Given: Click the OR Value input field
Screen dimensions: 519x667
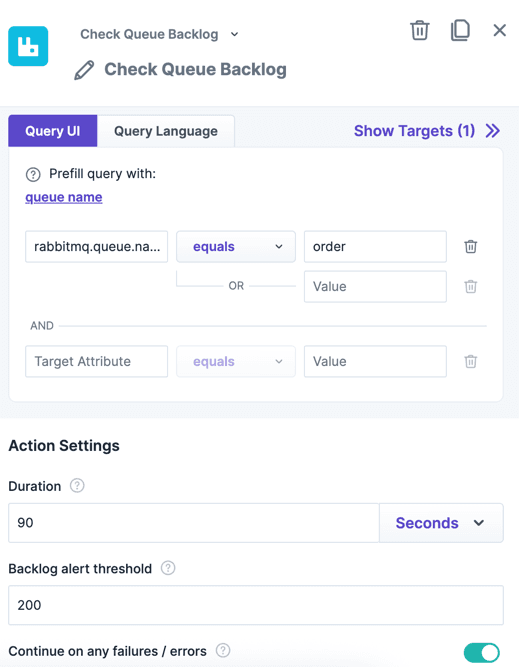Looking at the screenshot, I should coord(375,286).
